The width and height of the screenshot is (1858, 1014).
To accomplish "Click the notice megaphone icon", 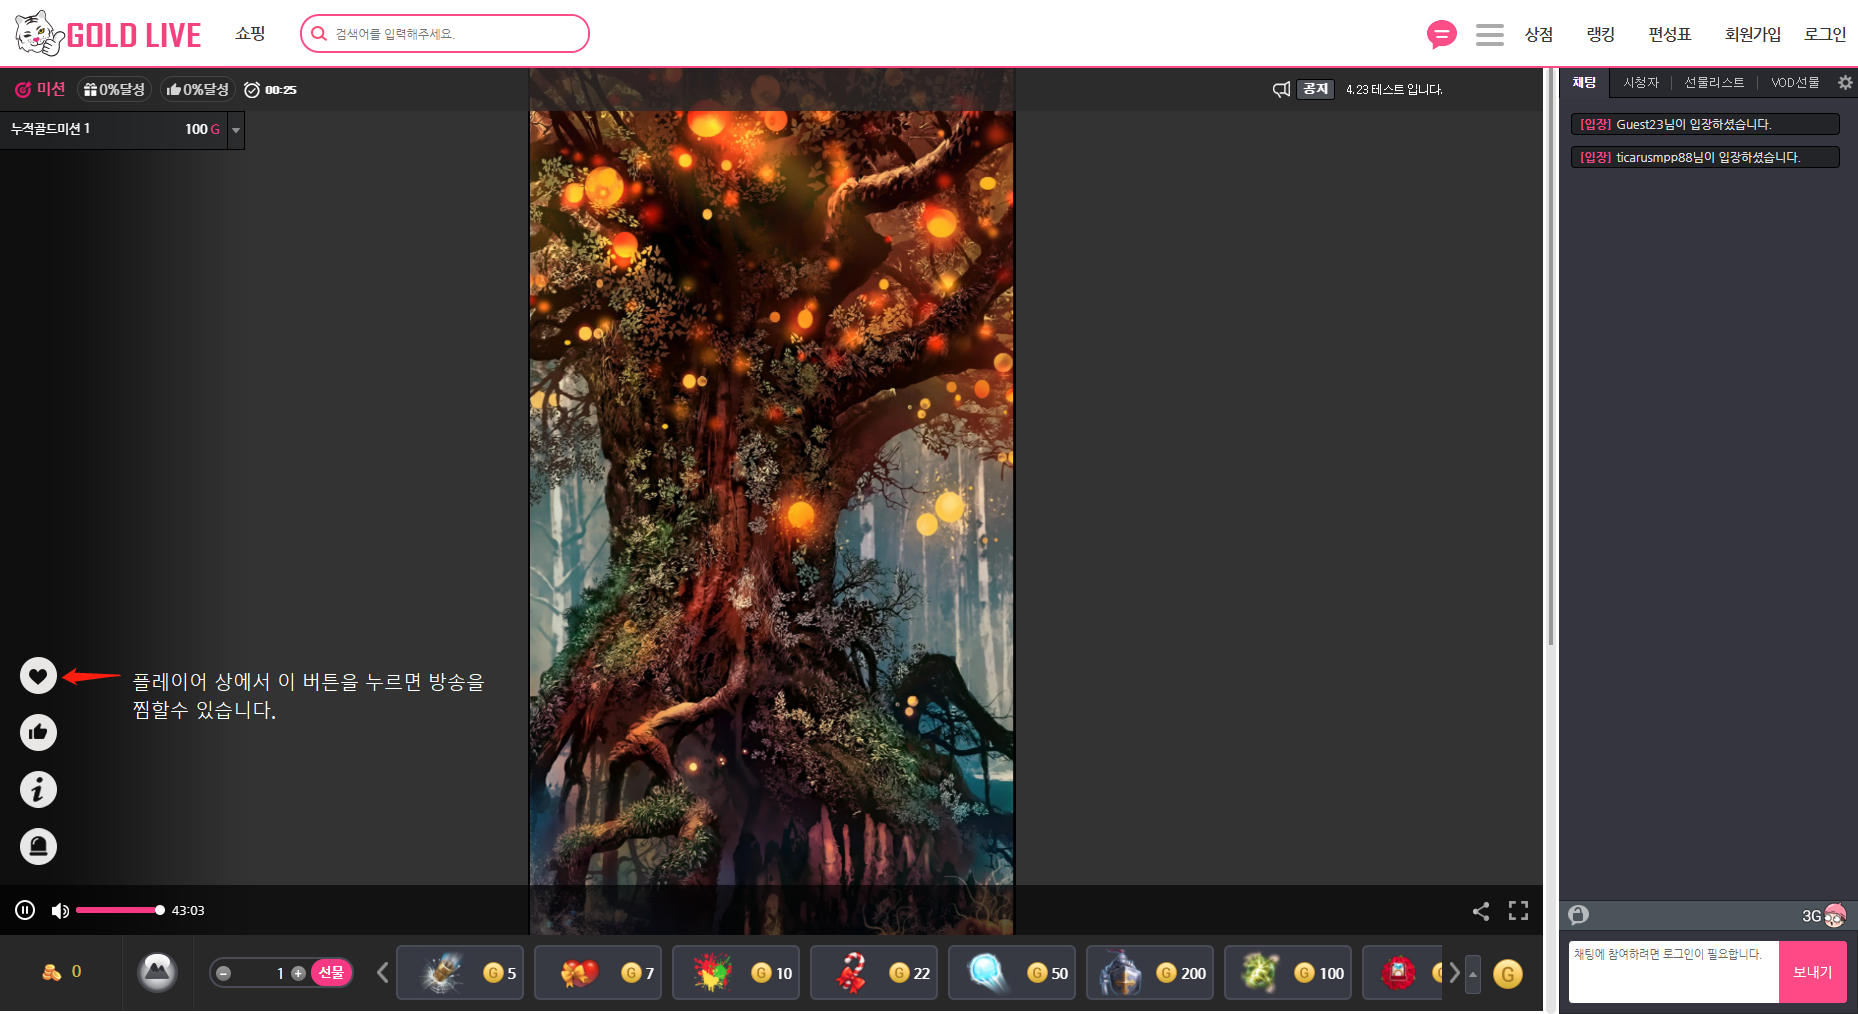I will tap(1281, 90).
